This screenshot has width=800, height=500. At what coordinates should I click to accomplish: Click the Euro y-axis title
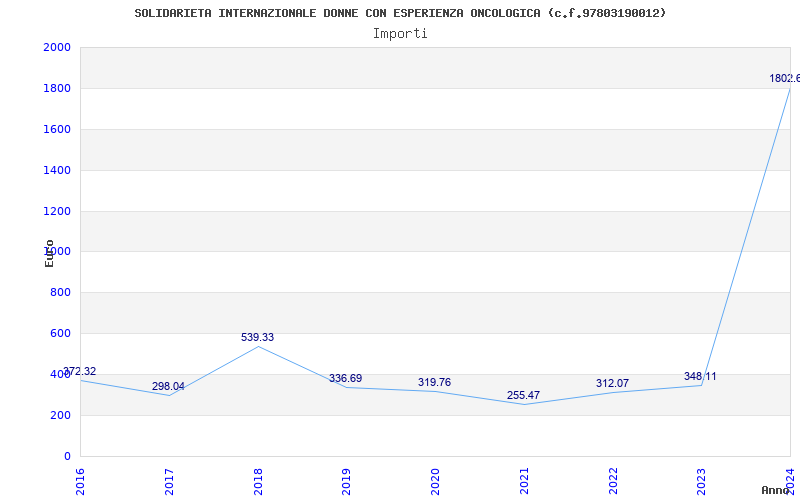coord(49,253)
